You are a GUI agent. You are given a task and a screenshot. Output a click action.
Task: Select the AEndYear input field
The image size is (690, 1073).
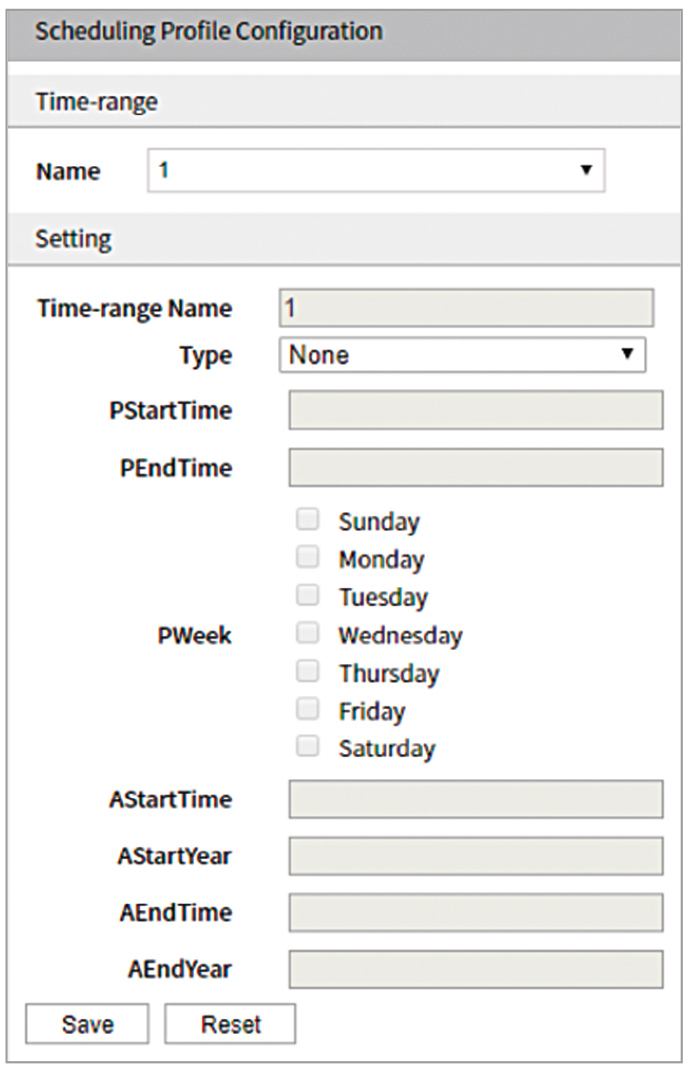[475, 969]
